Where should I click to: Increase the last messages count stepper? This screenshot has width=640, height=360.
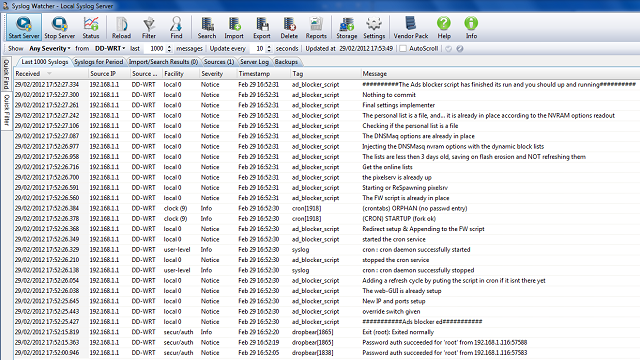click(169, 47)
